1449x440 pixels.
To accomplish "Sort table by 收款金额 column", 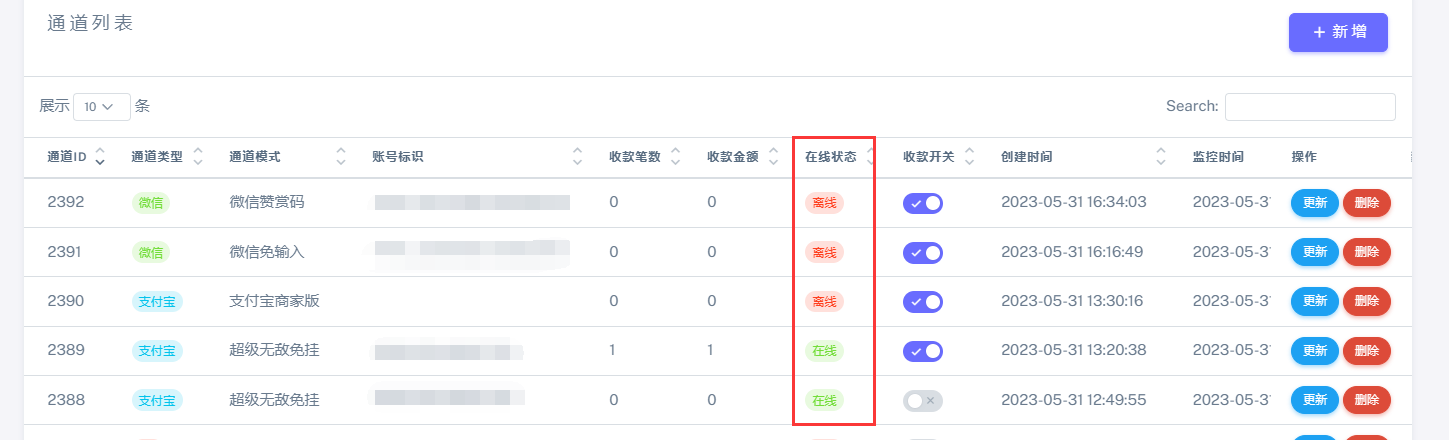I will [773, 157].
